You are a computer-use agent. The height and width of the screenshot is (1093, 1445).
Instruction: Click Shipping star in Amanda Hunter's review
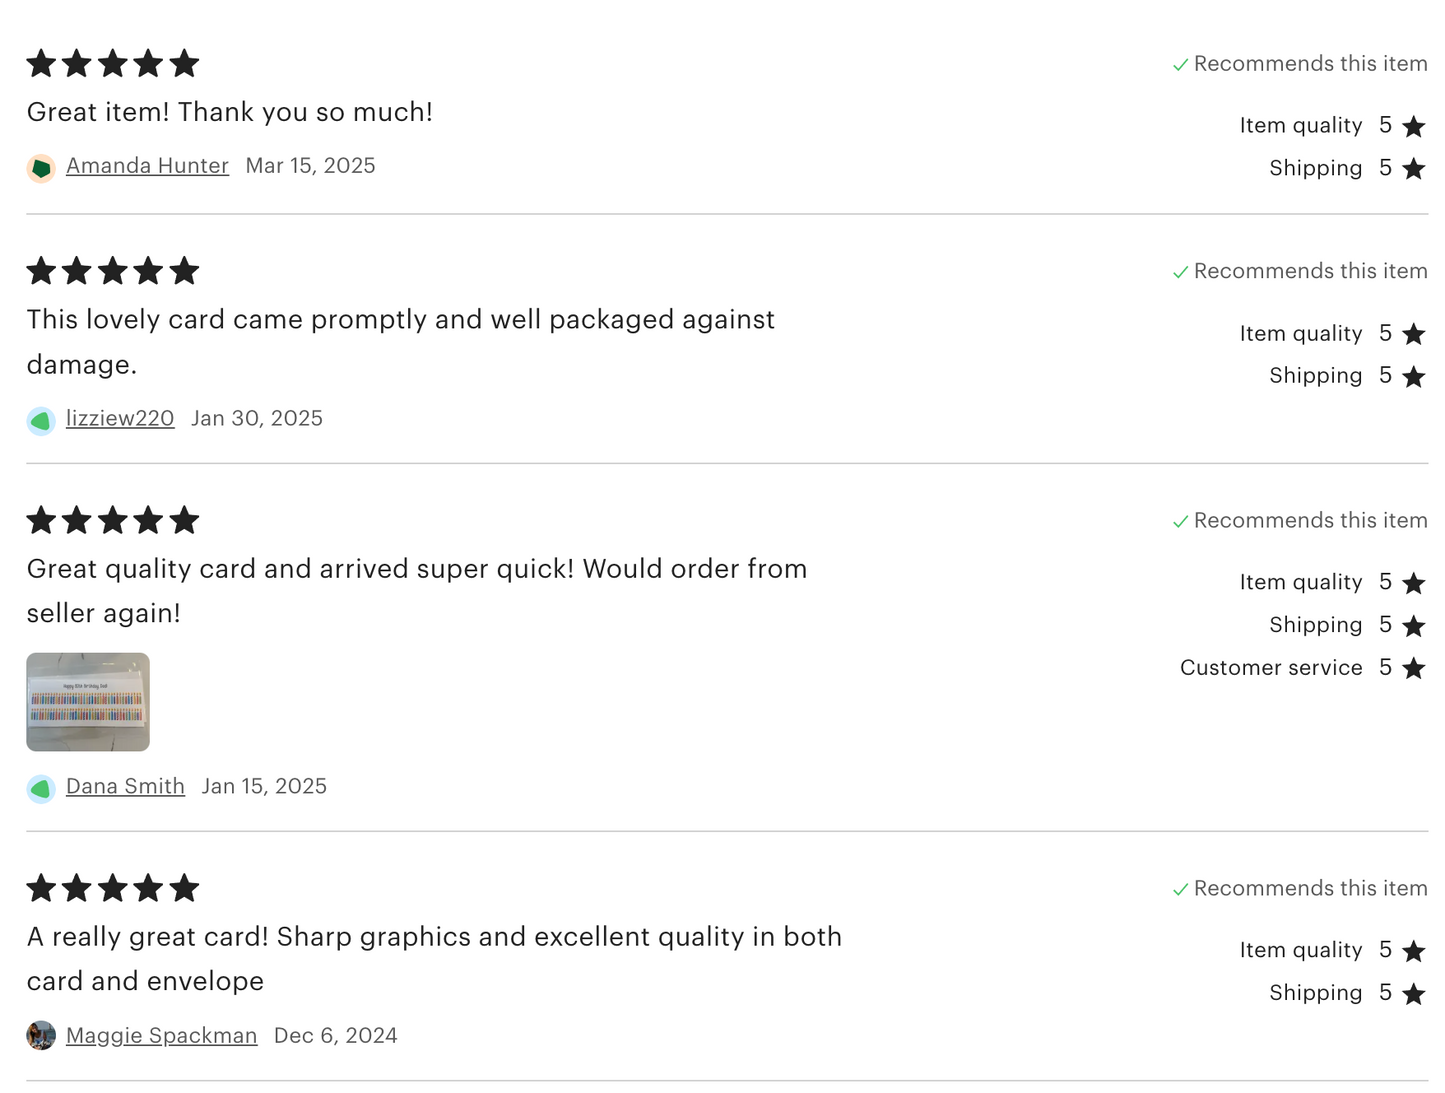(1413, 169)
